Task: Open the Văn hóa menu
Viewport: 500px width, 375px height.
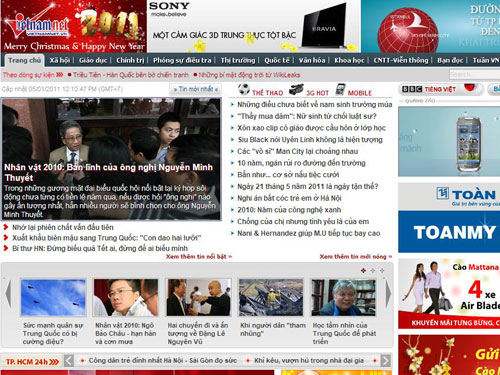Action: [x=312, y=60]
